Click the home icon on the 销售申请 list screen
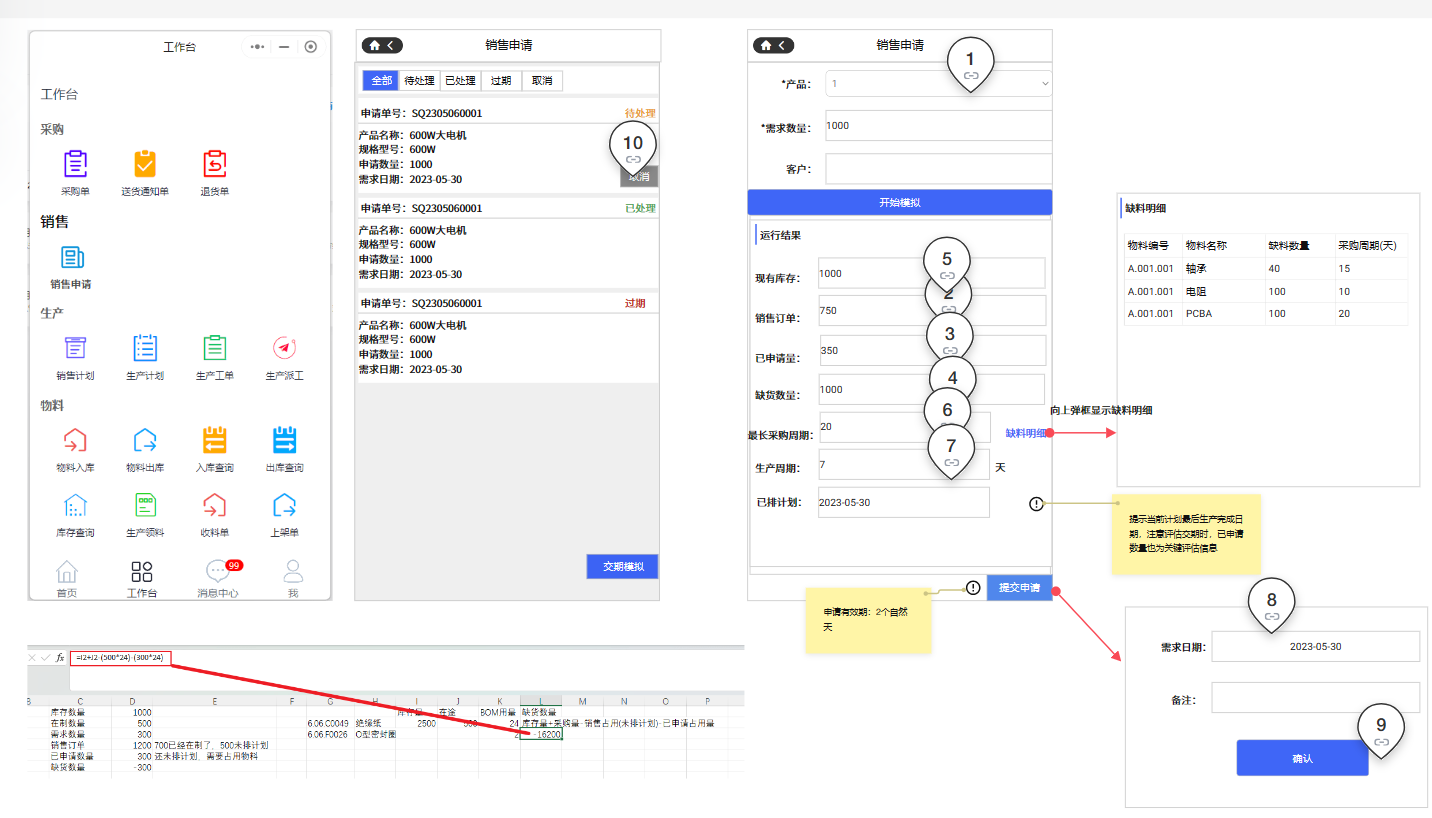The image size is (1432, 818). pos(374,45)
